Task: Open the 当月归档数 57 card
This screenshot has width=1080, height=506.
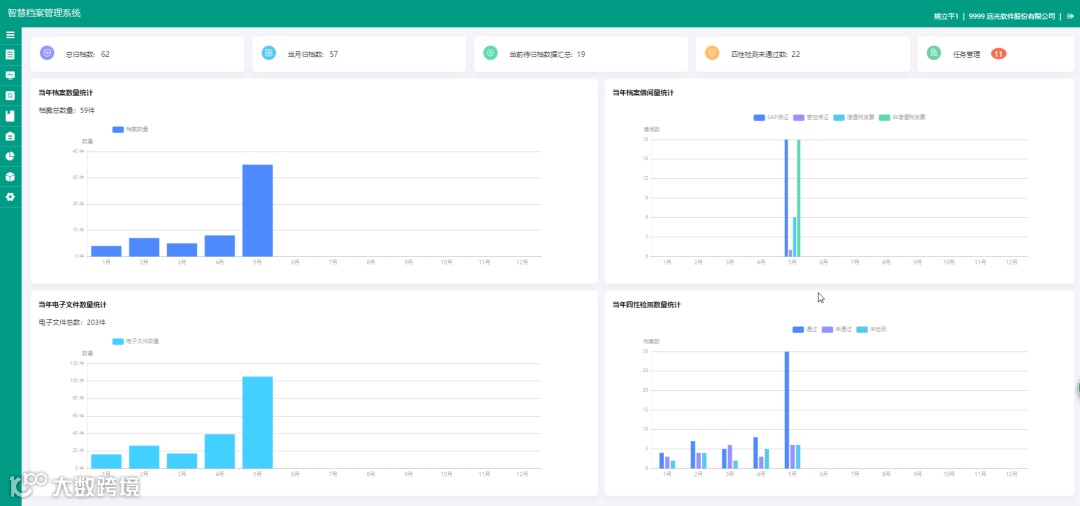Action: (x=359, y=54)
